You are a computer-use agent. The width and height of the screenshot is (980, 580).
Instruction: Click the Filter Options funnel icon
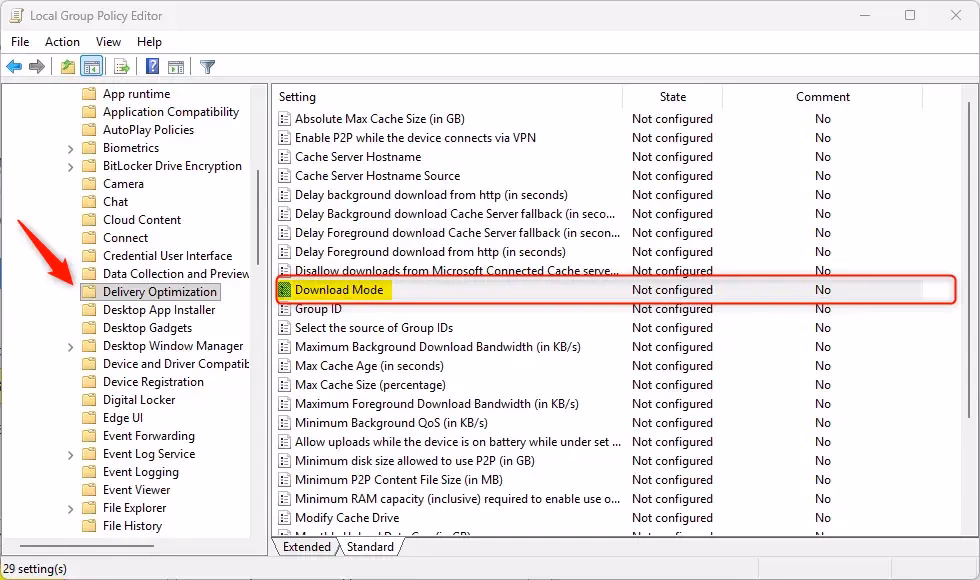point(207,66)
